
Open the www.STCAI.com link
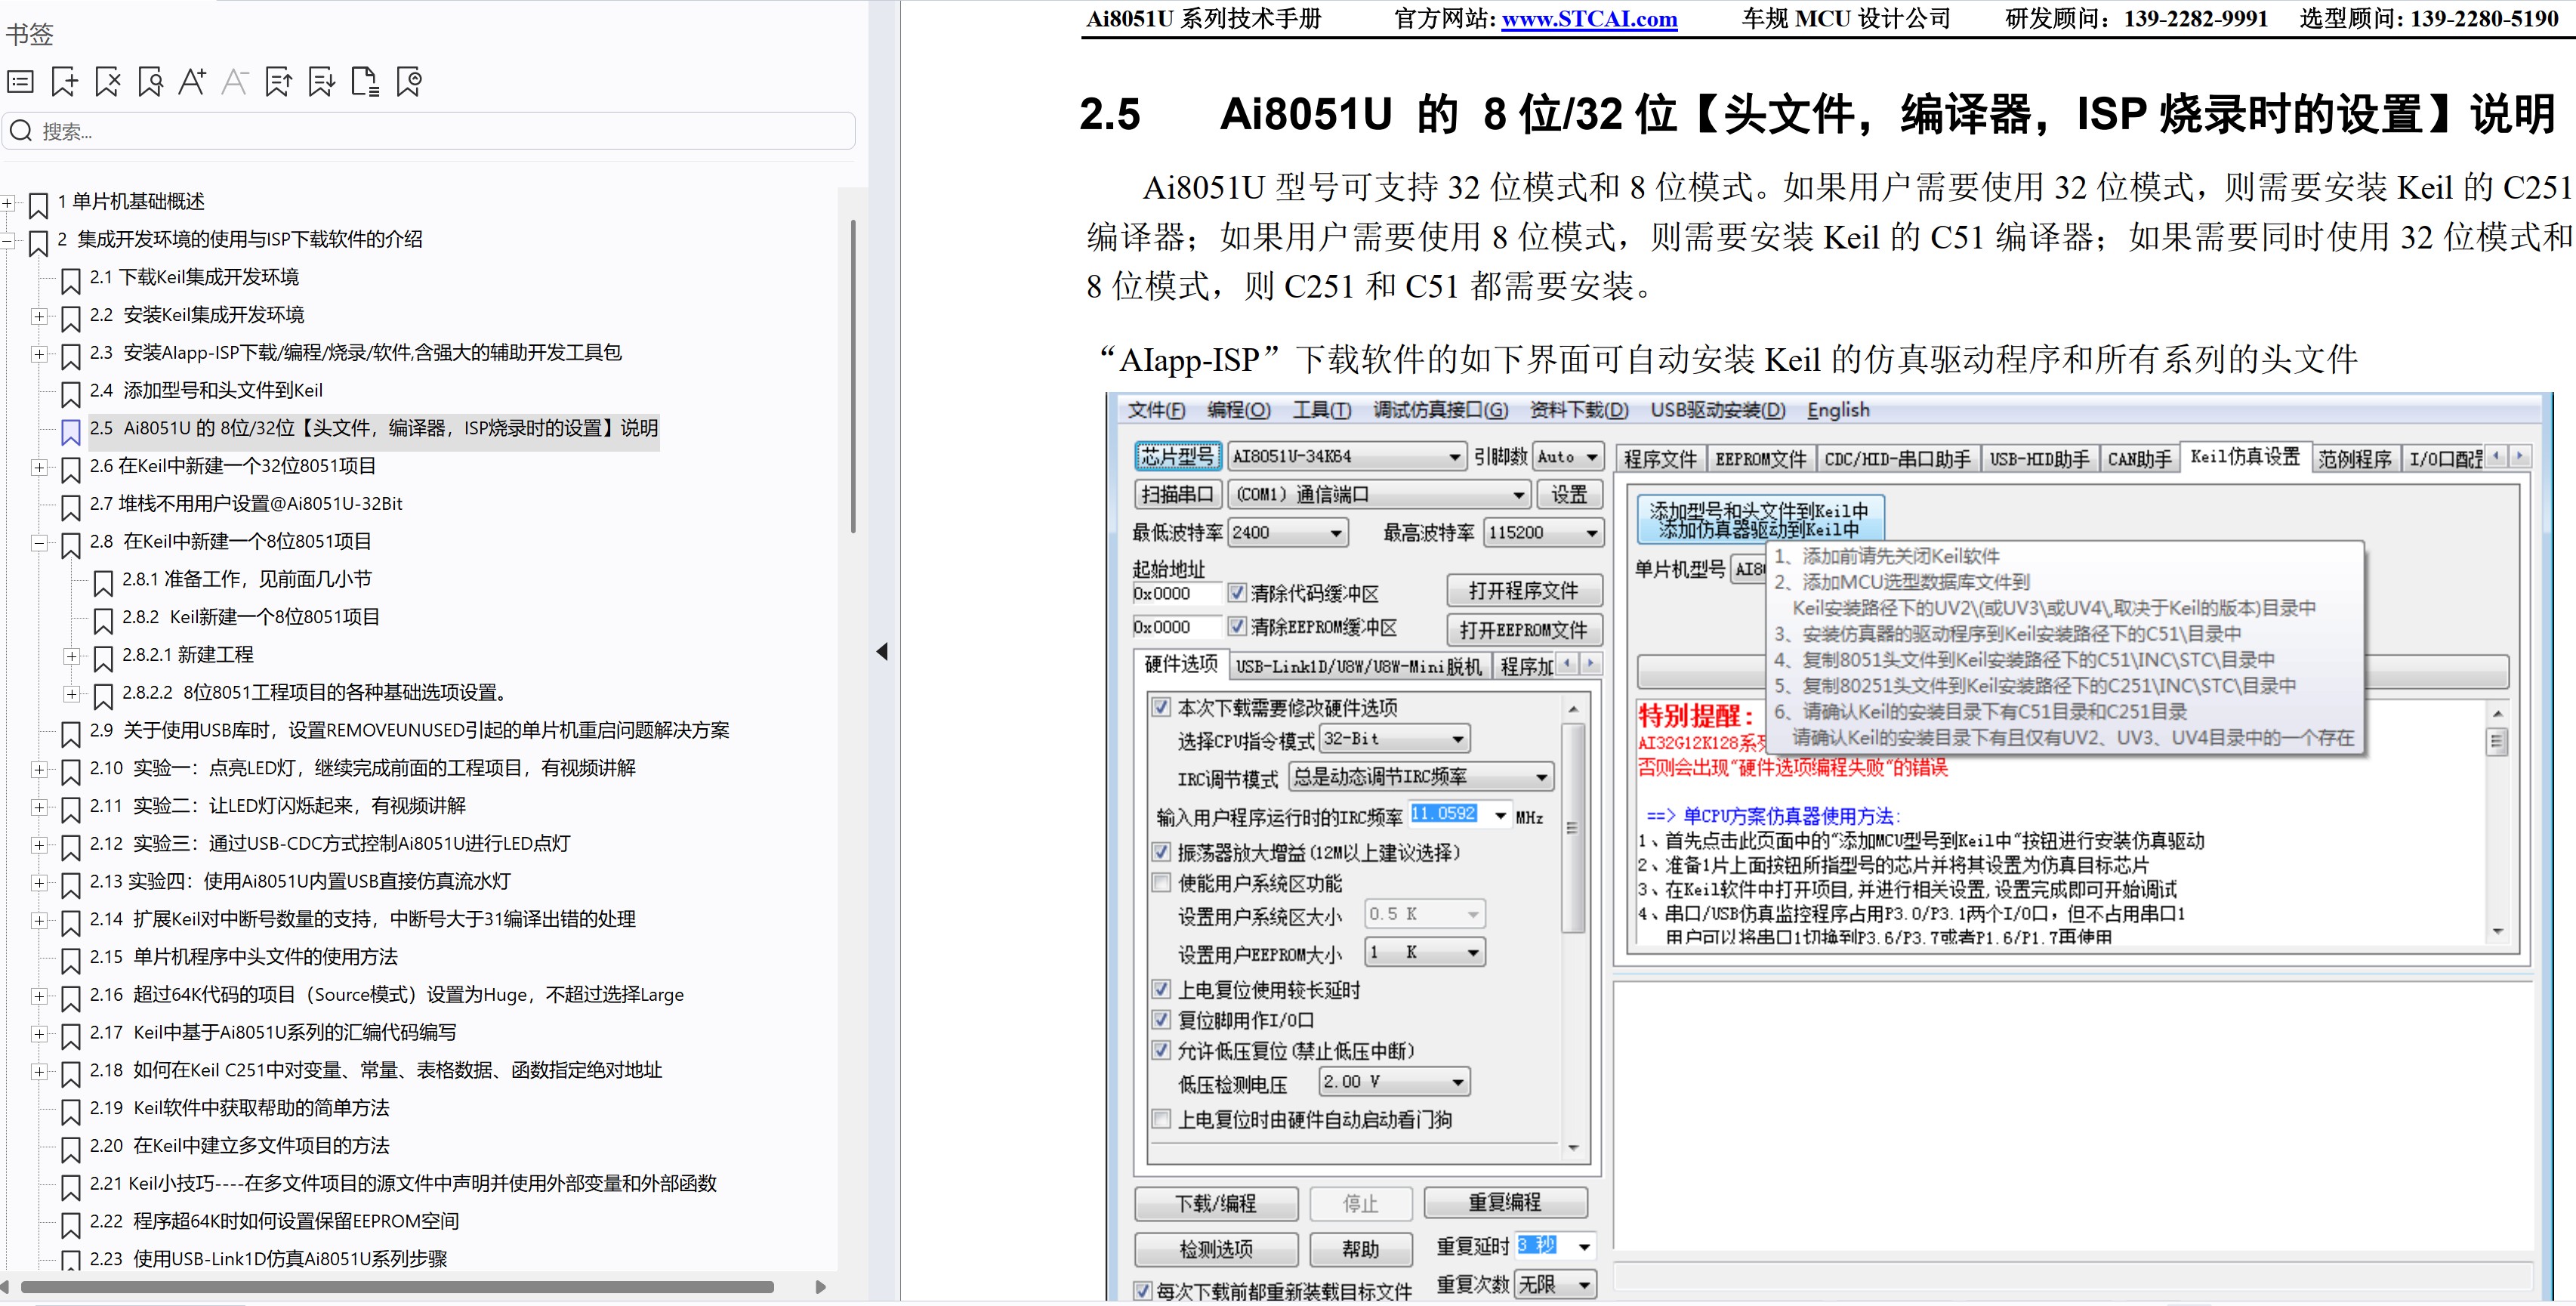point(1589,19)
